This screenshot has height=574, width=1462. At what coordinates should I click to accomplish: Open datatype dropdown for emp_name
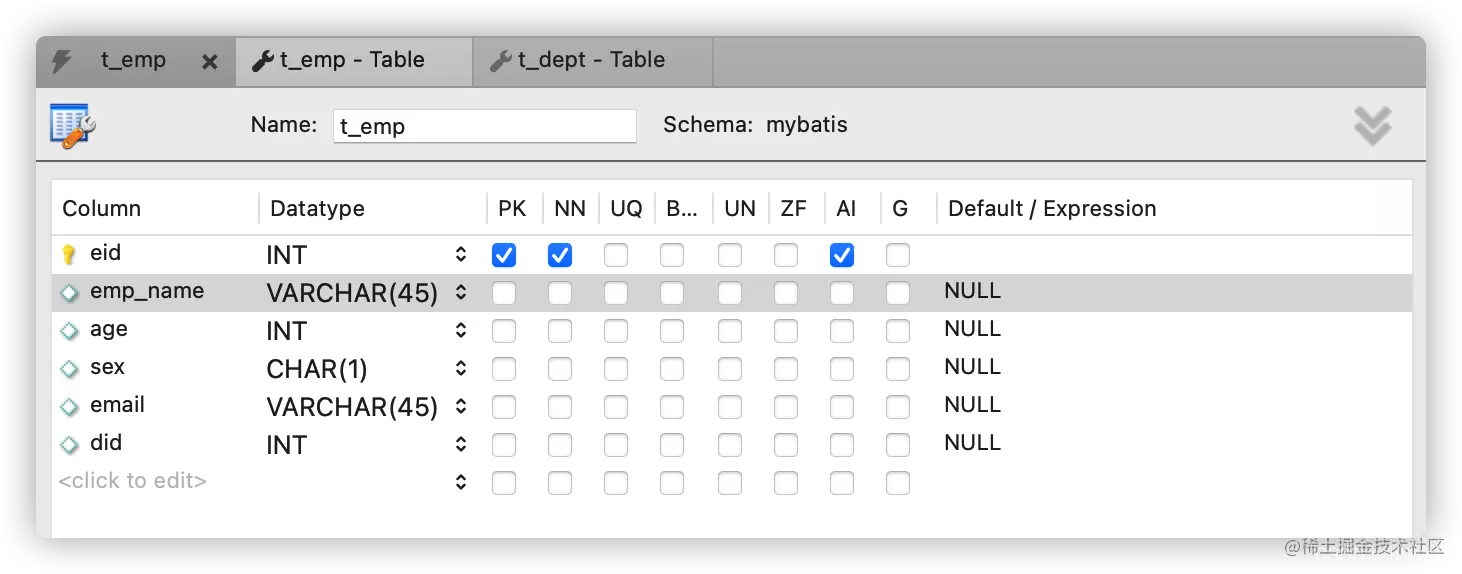tap(461, 293)
